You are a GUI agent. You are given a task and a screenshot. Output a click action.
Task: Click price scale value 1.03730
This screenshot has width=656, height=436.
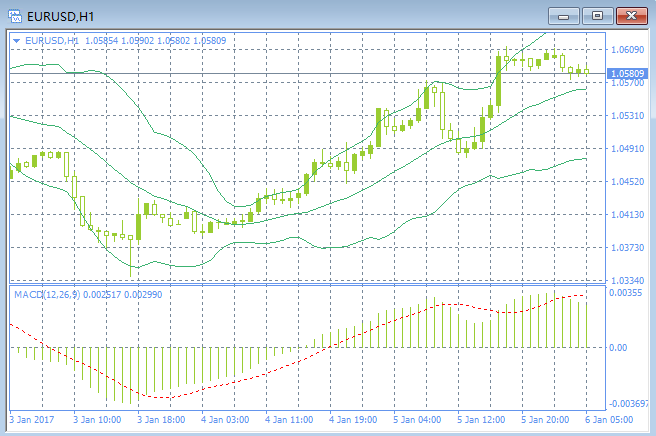pos(627,248)
